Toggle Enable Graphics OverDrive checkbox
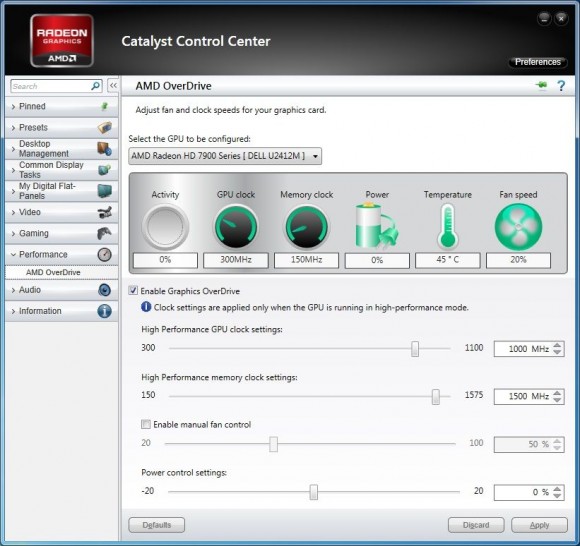Screen dimensions: 580x546 tap(133, 290)
